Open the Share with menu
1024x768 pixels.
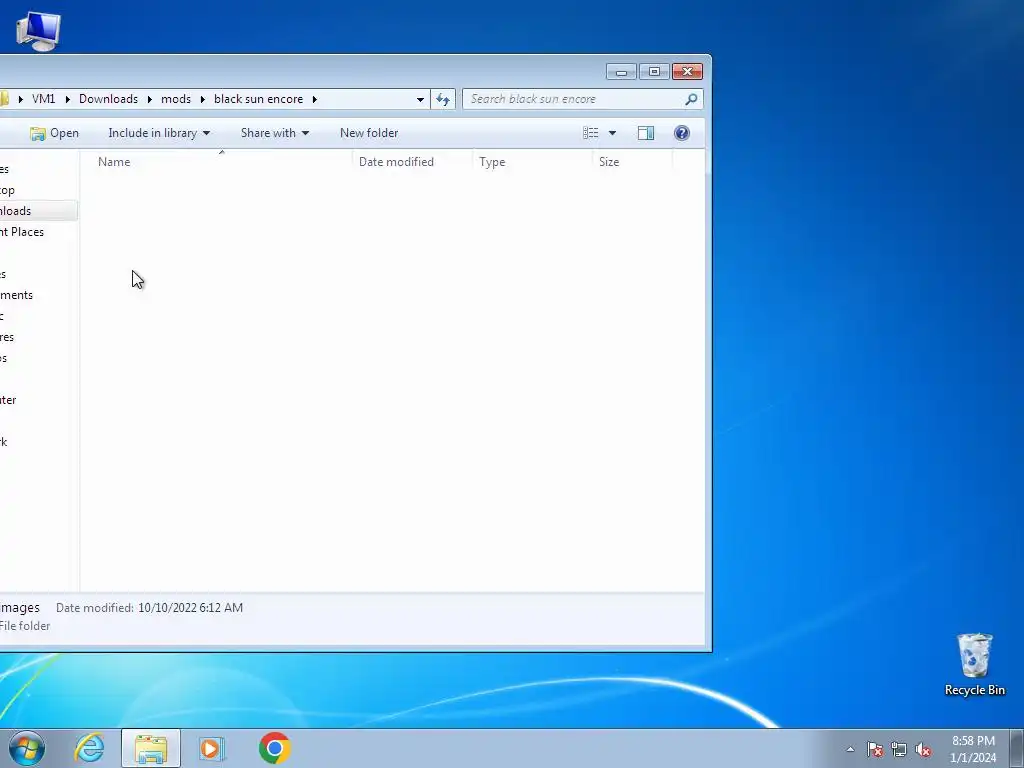pos(275,133)
